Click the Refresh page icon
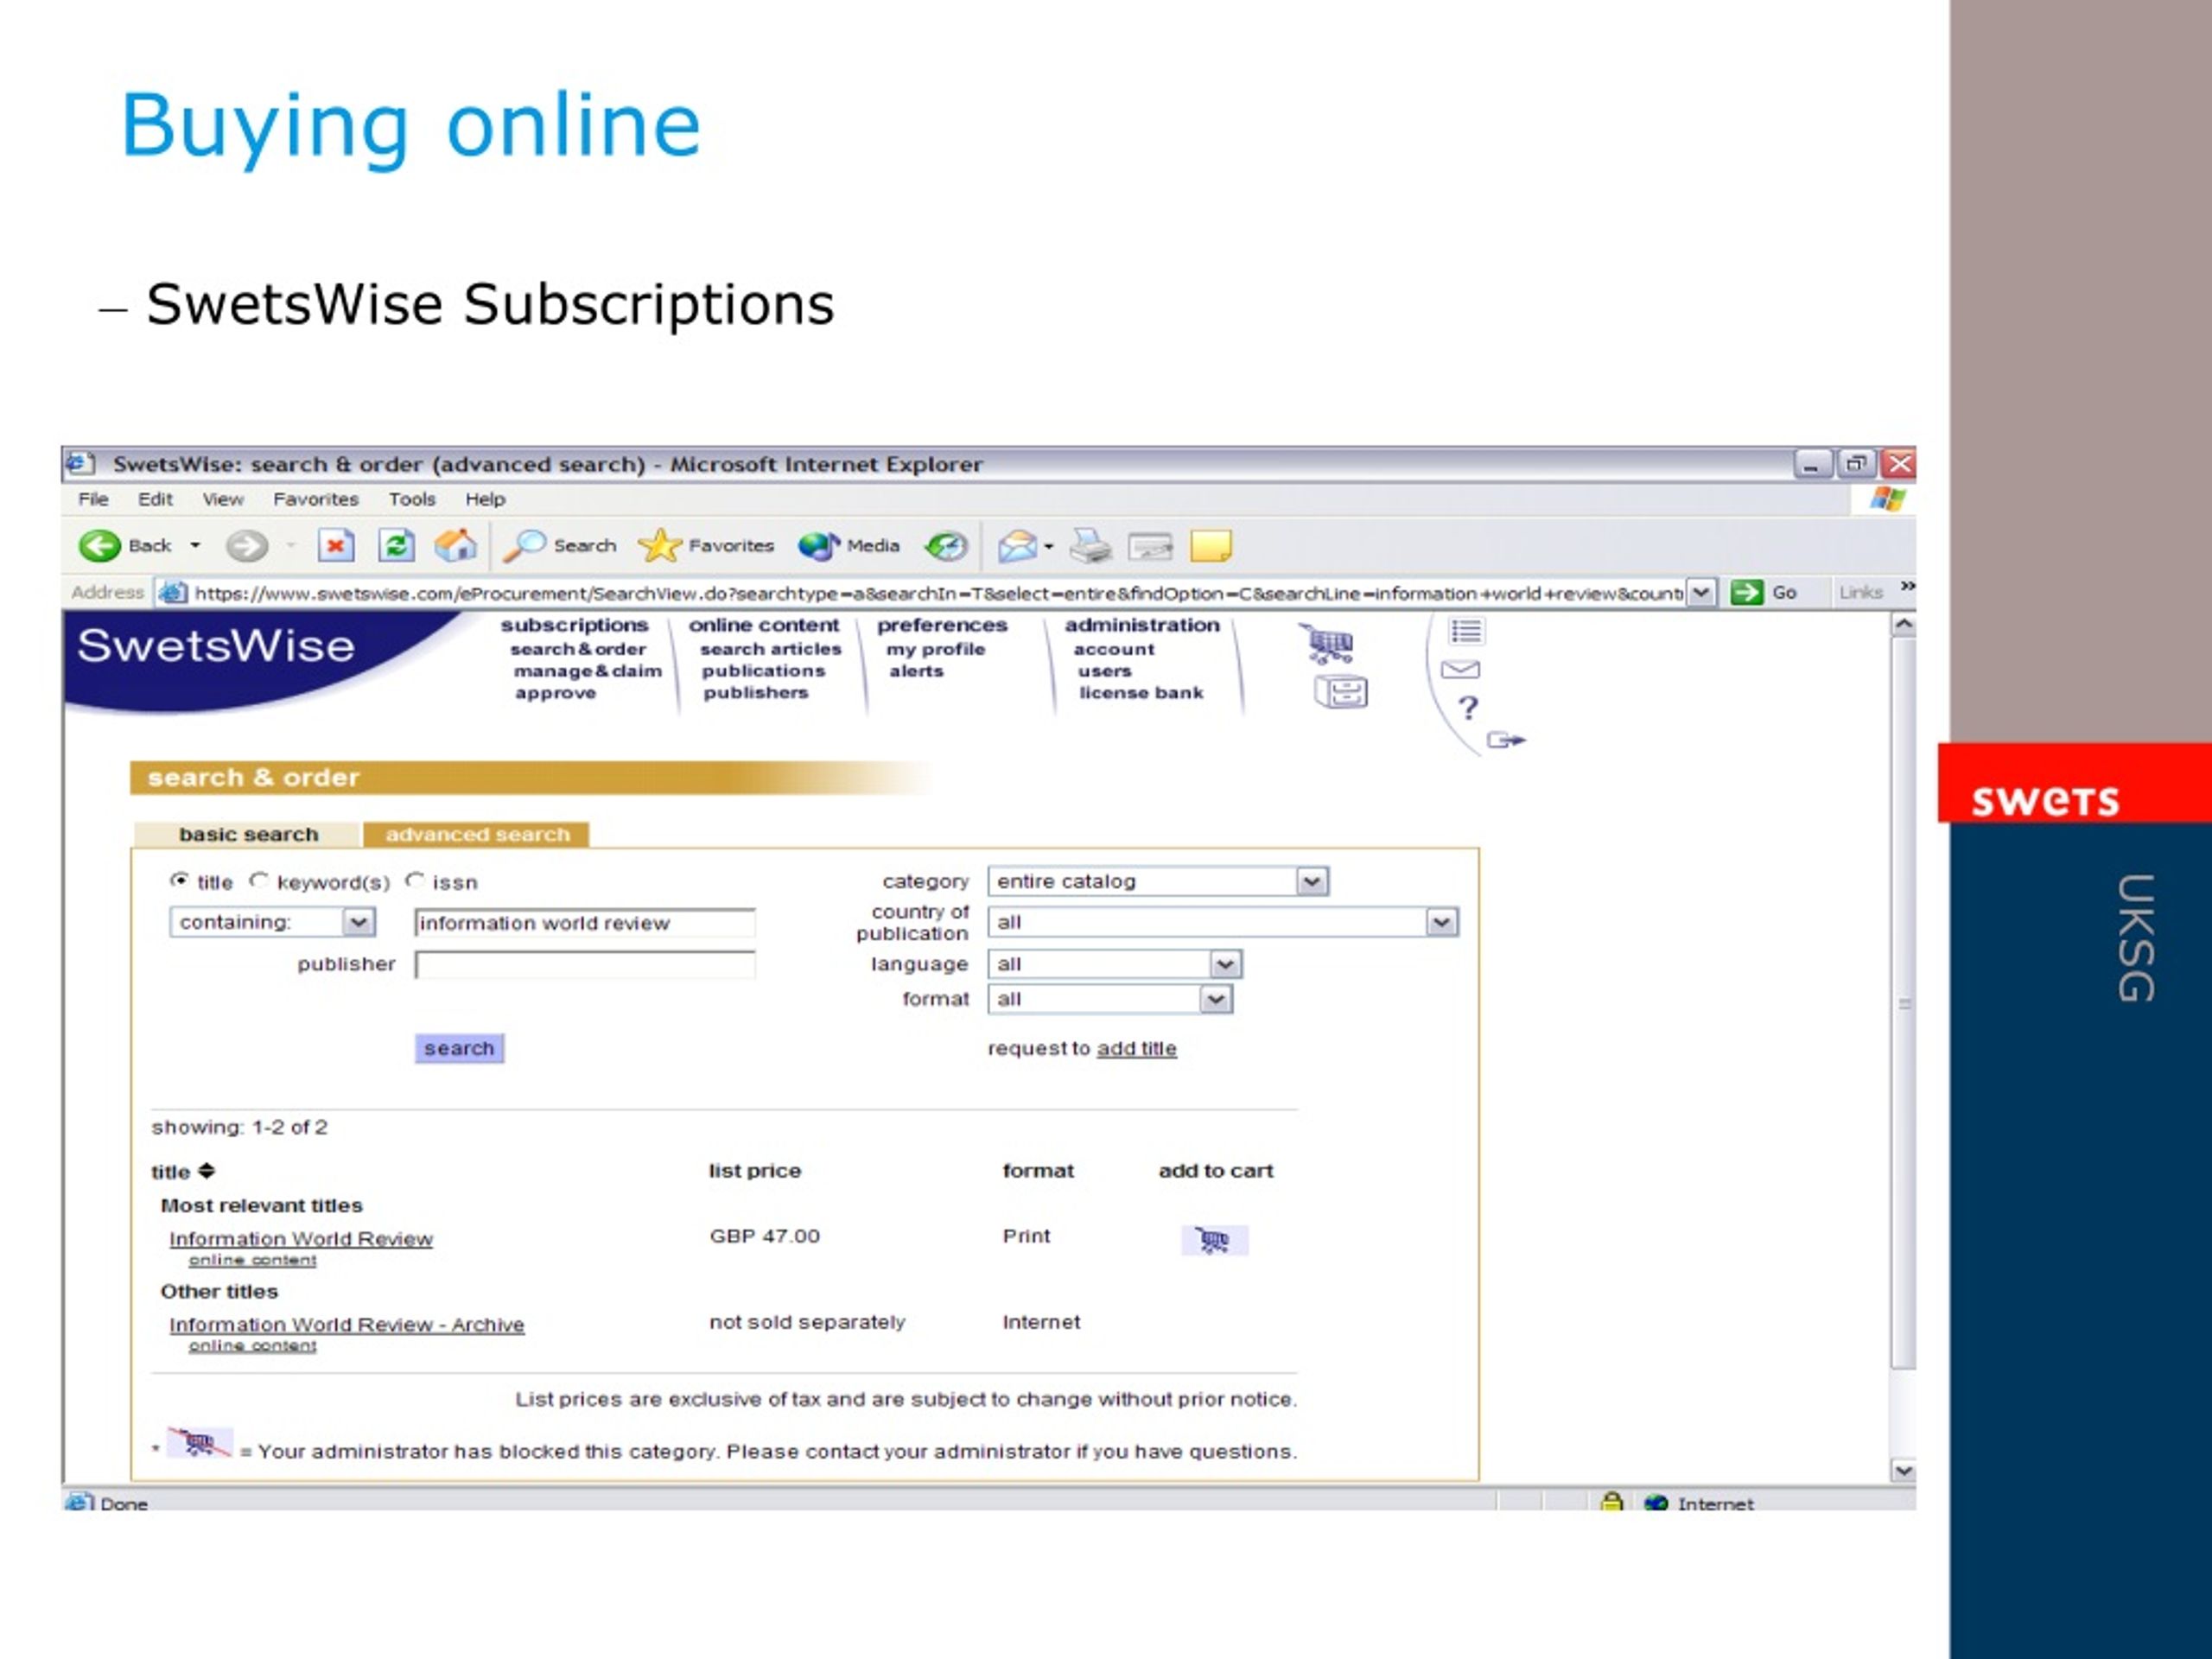This screenshot has width=2212, height=1659. click(396, 545)
